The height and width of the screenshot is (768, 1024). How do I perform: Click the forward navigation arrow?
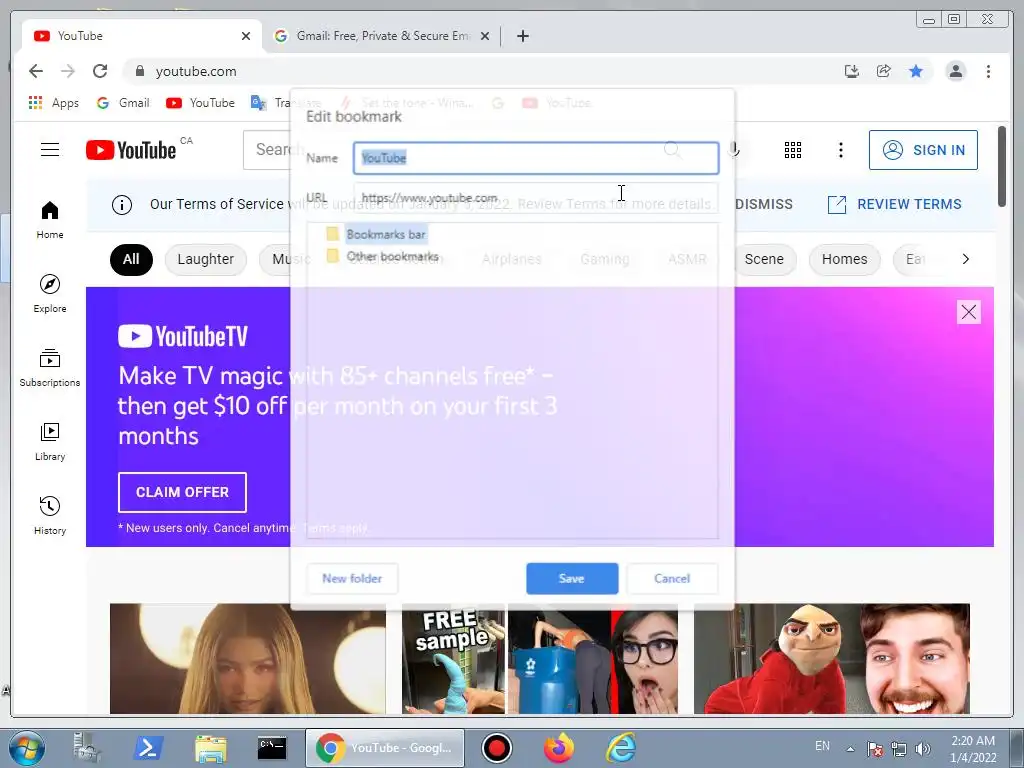pyautogui.click(x=68, y=71)
